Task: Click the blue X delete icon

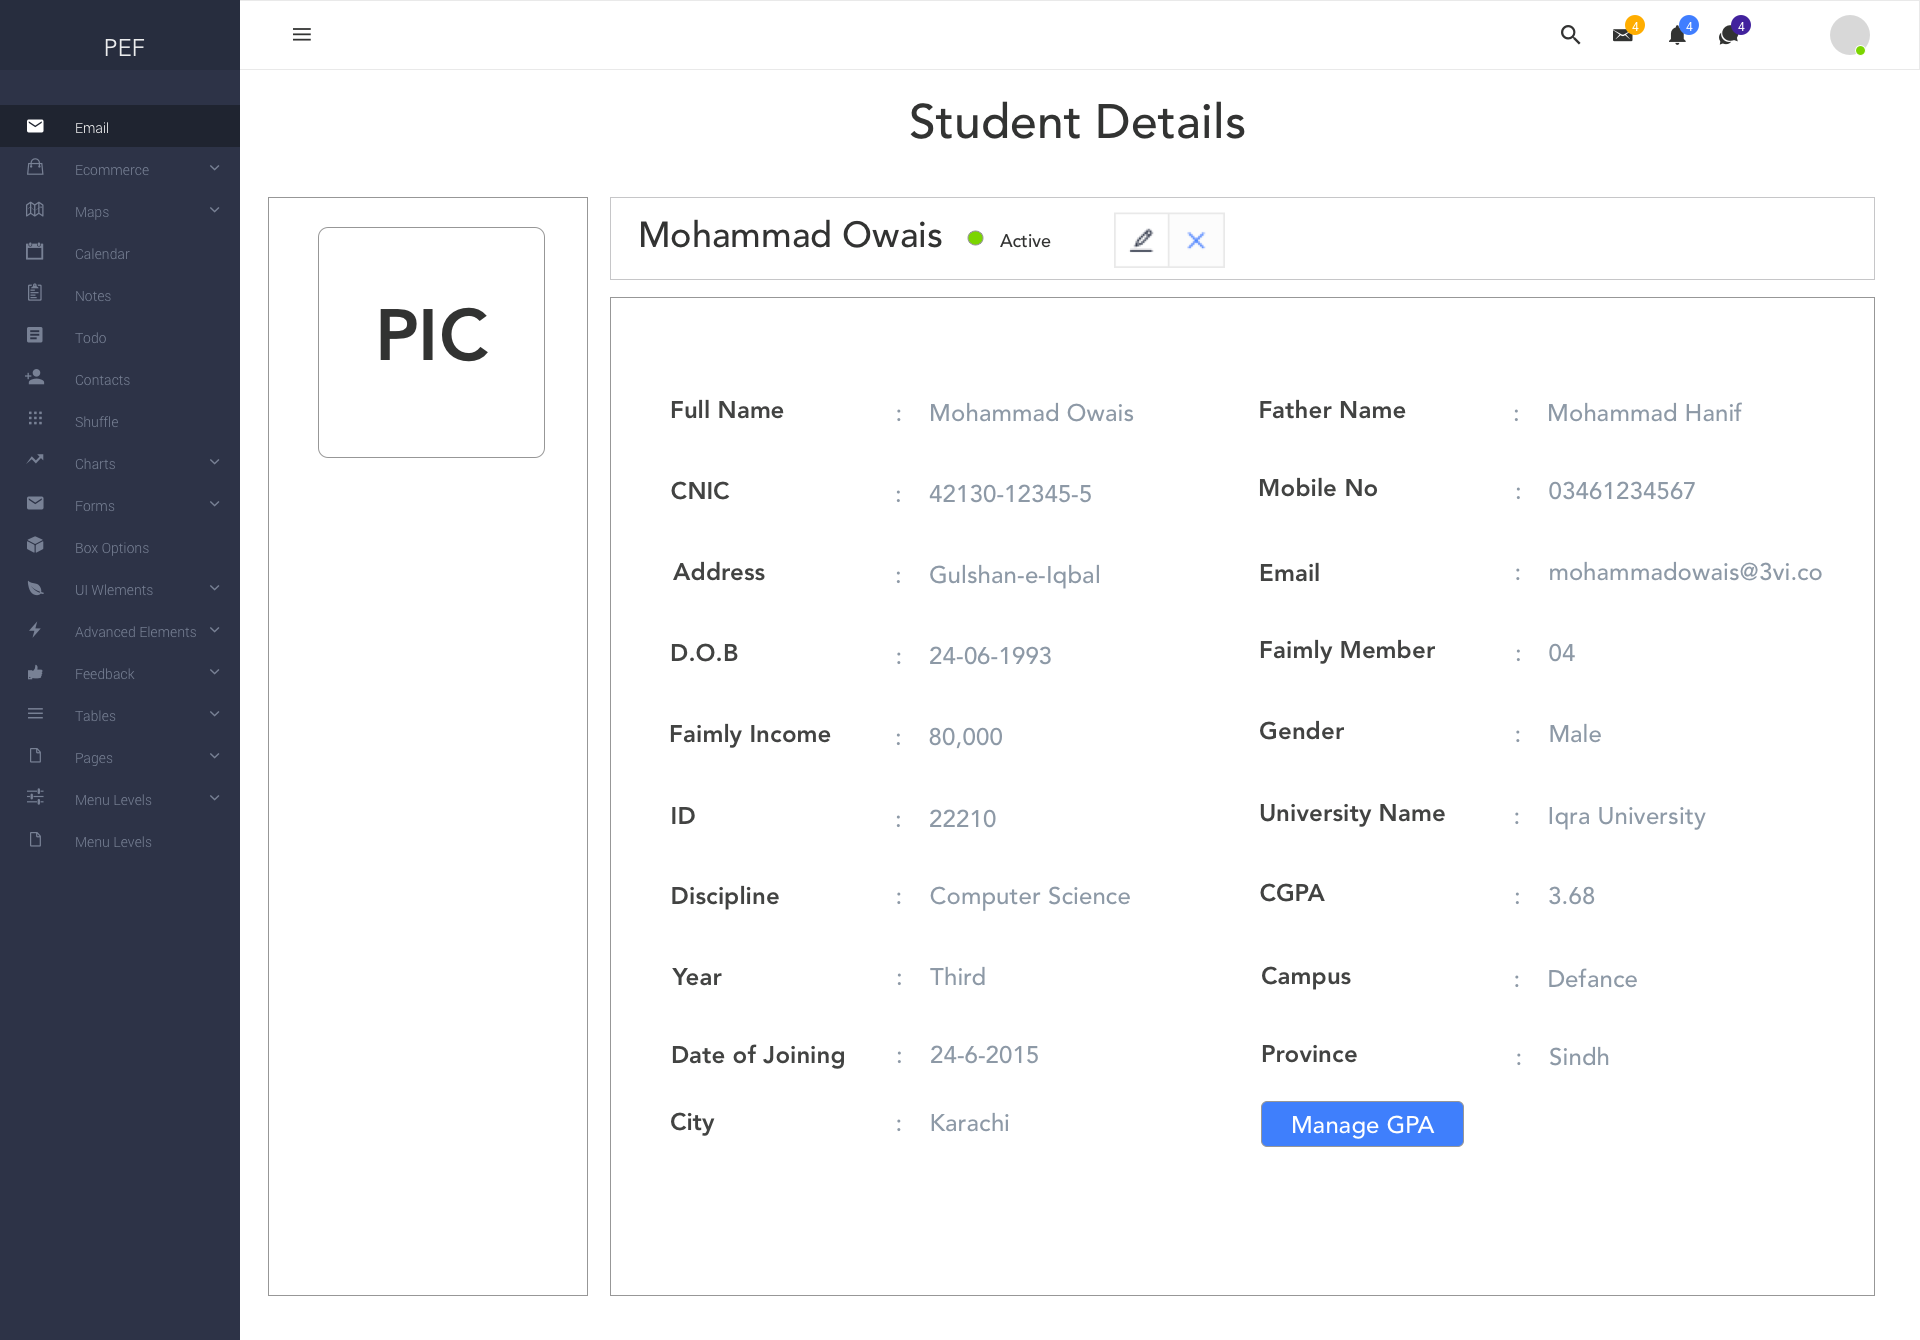Action: (1196, 240)
